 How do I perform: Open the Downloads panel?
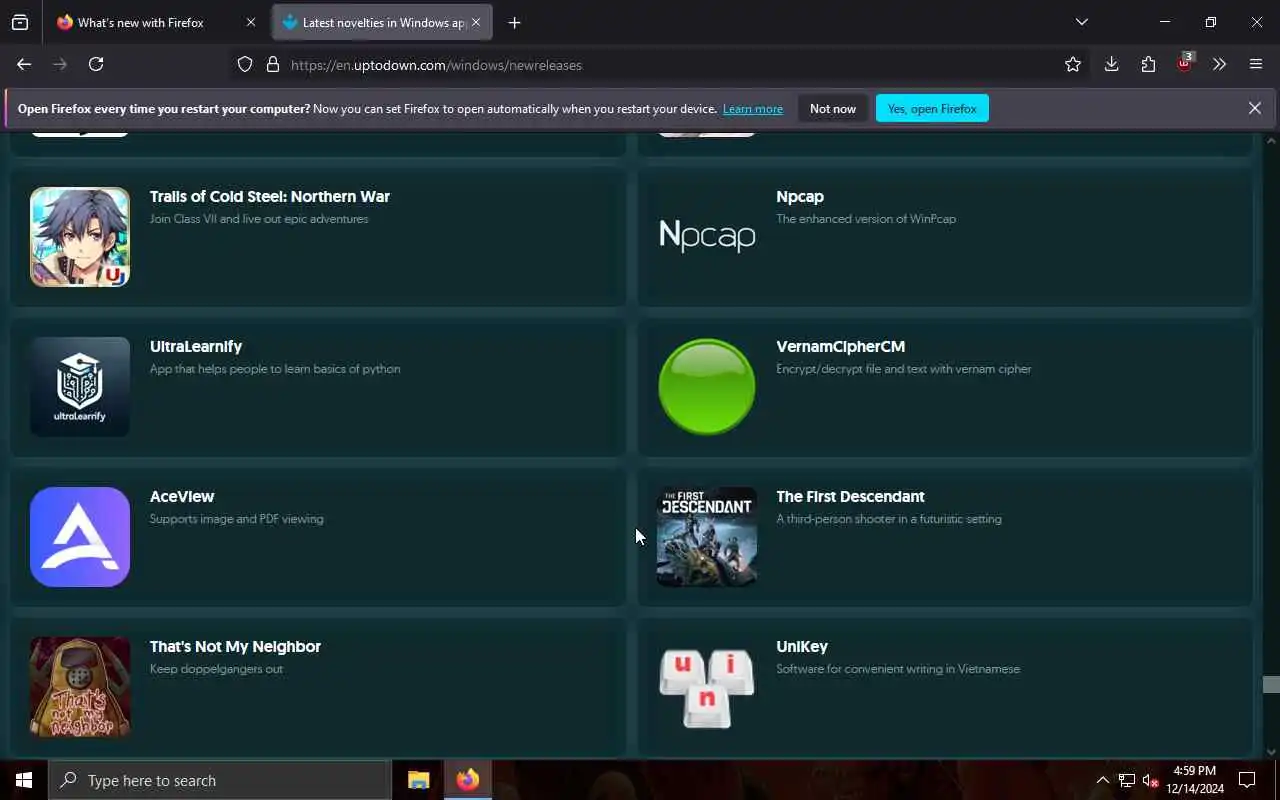[1111, 64]
